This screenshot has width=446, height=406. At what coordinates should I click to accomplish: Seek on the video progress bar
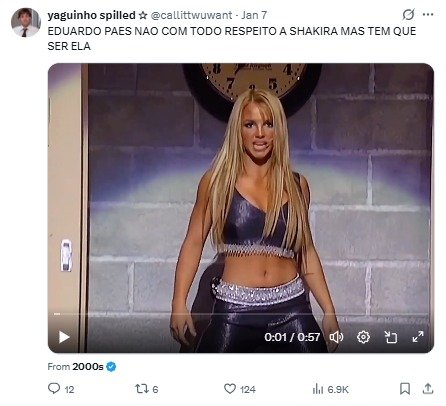click(241, 314)
